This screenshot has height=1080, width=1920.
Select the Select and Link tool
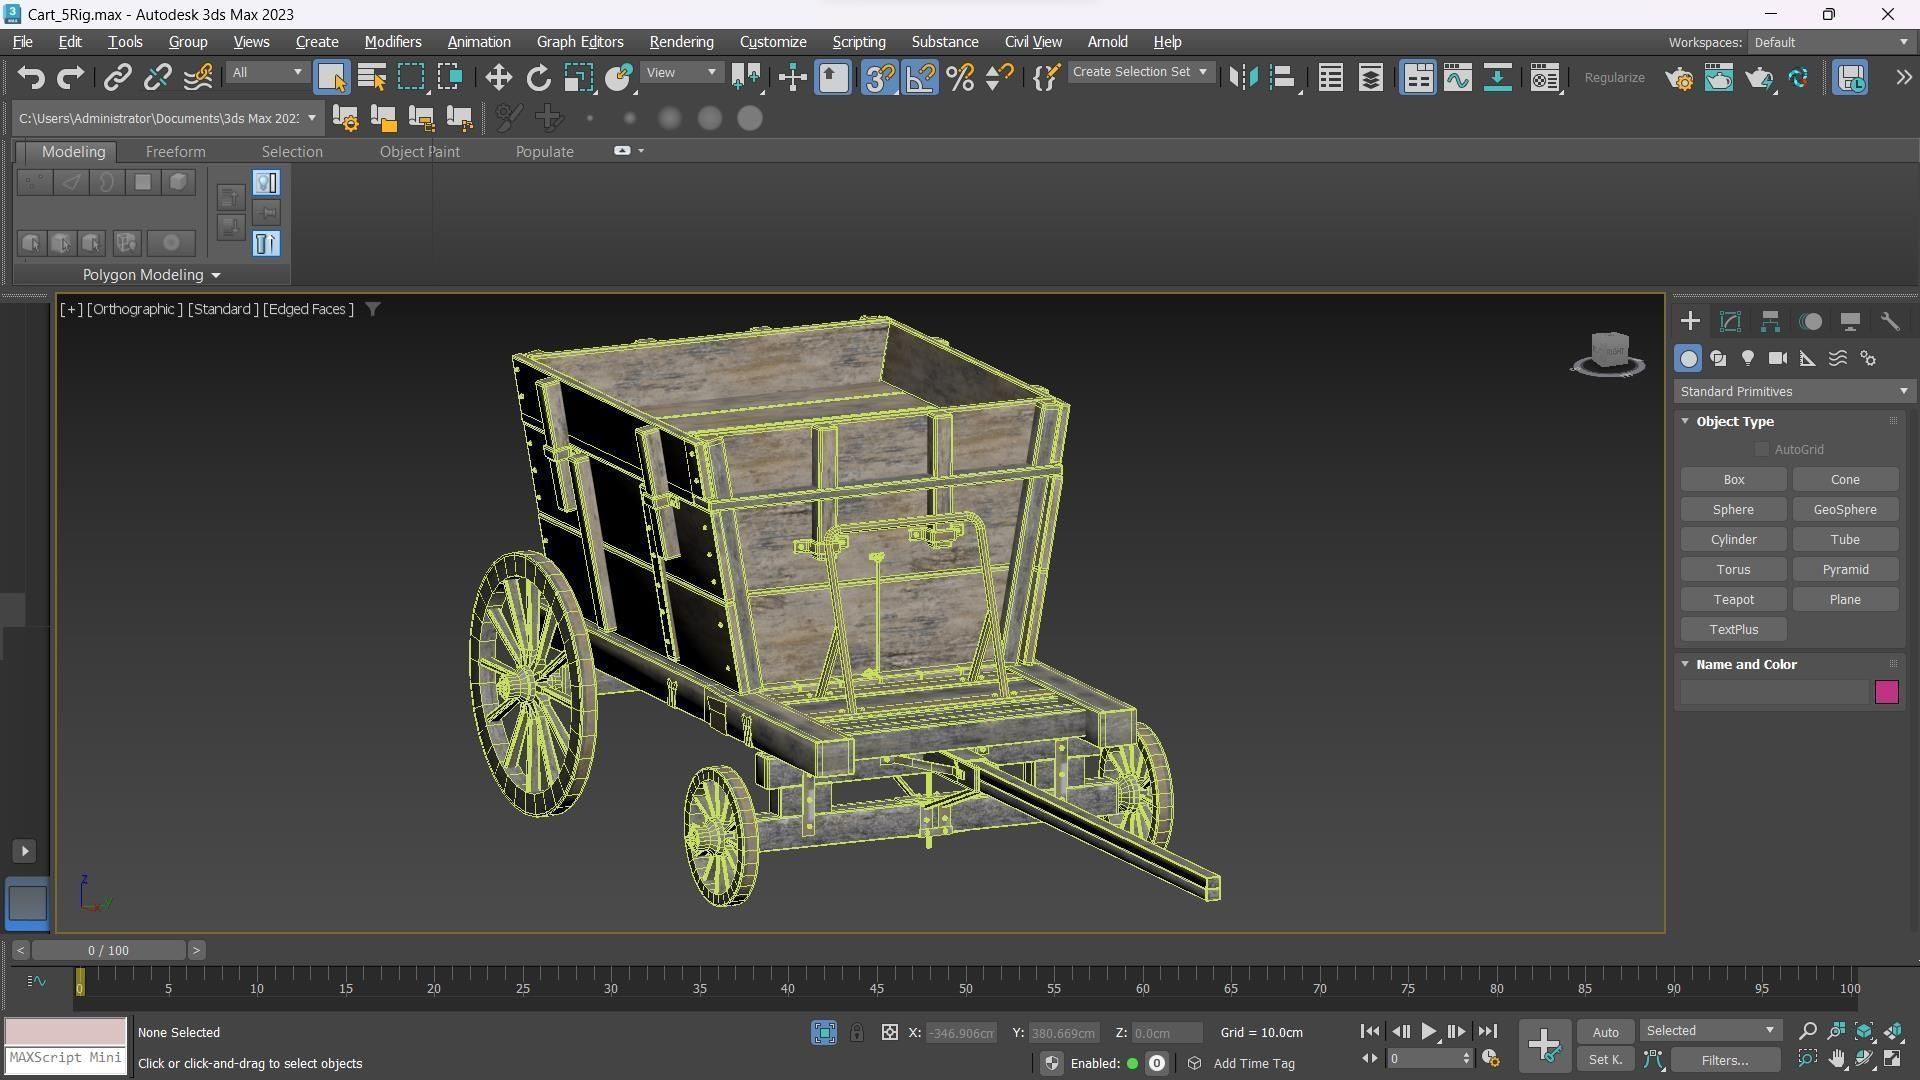(x=118, y=77)
